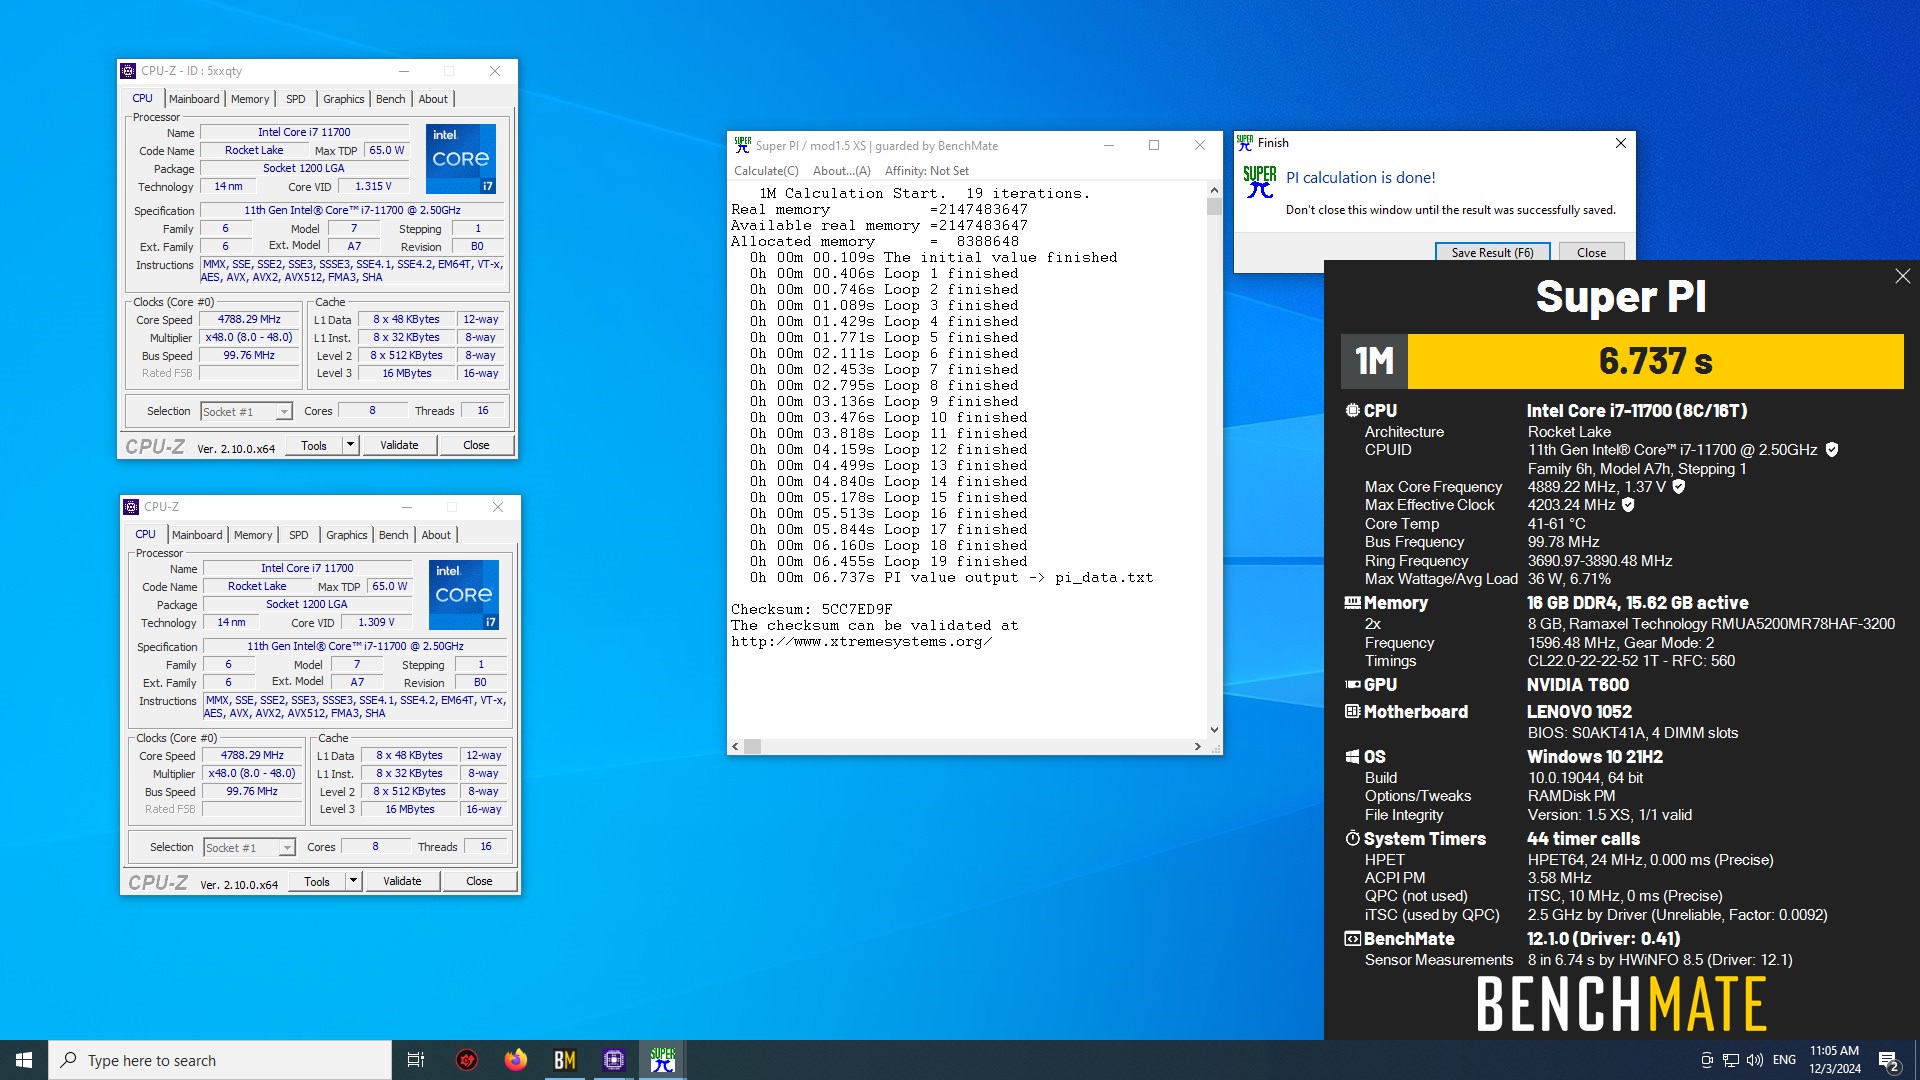The height and width of the screenshot is (1080, 1920).
Task: Click the taskbar clock showing 11:05 AM
Action: (1834, 1060)
